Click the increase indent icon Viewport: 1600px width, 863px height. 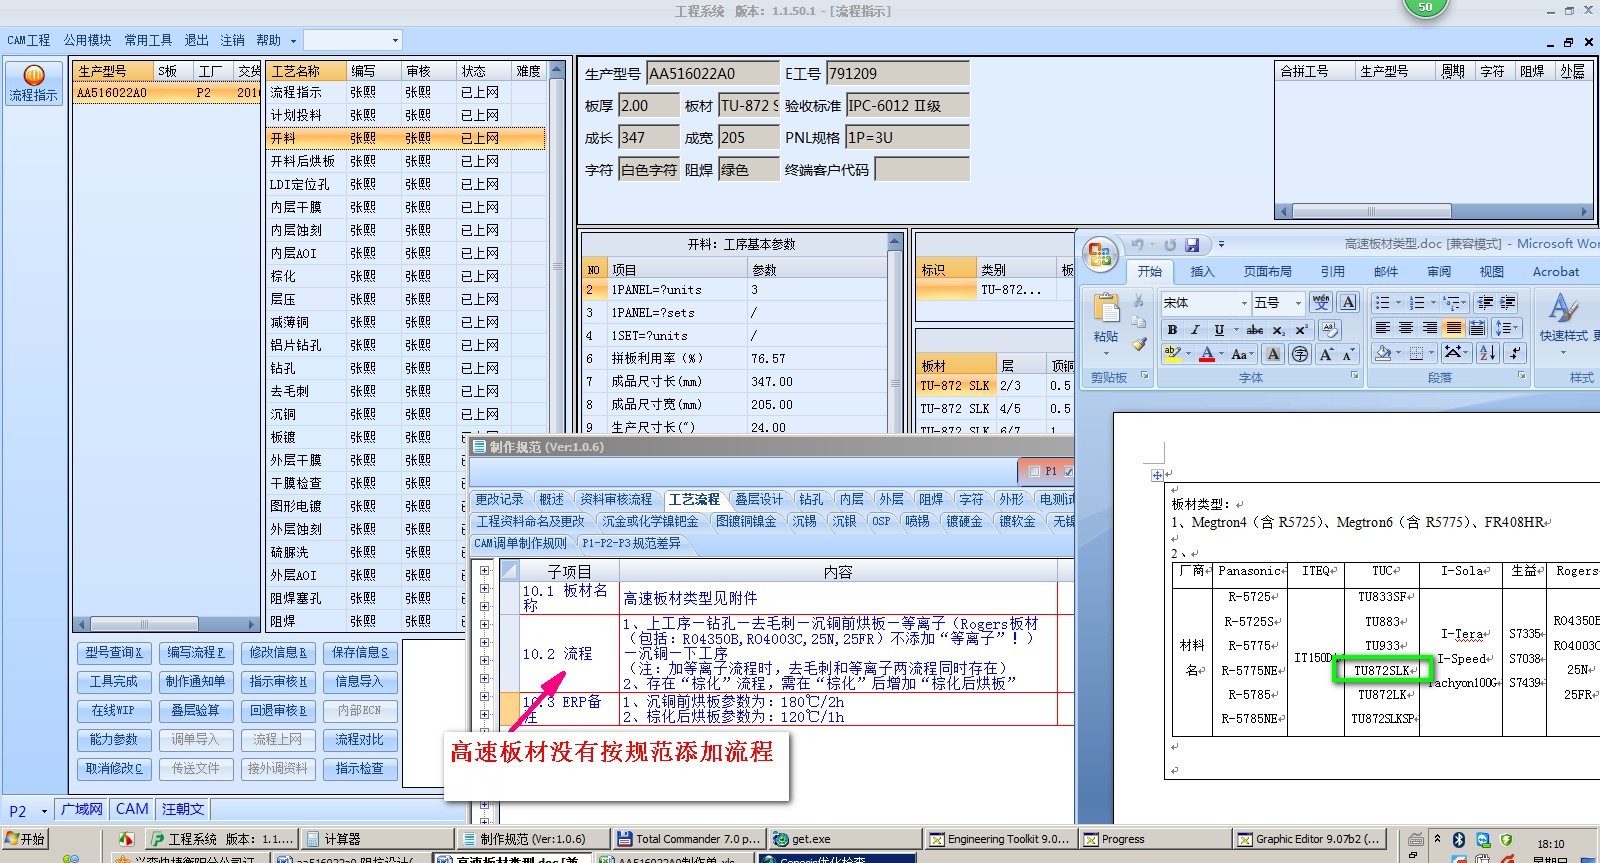pos(1508,302)
